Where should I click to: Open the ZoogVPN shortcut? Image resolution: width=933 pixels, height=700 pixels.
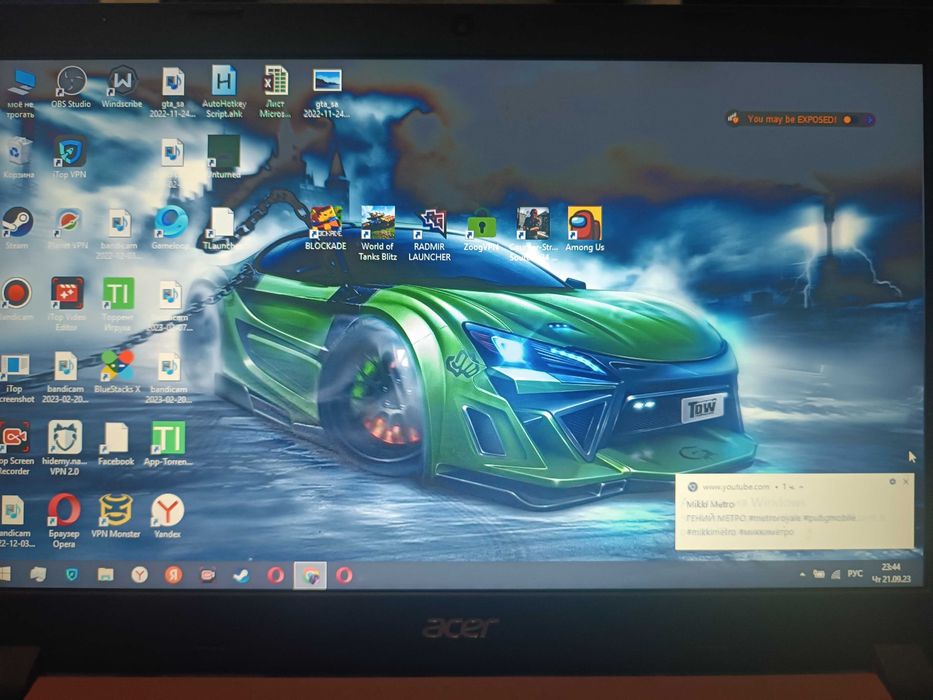[481, 230]
